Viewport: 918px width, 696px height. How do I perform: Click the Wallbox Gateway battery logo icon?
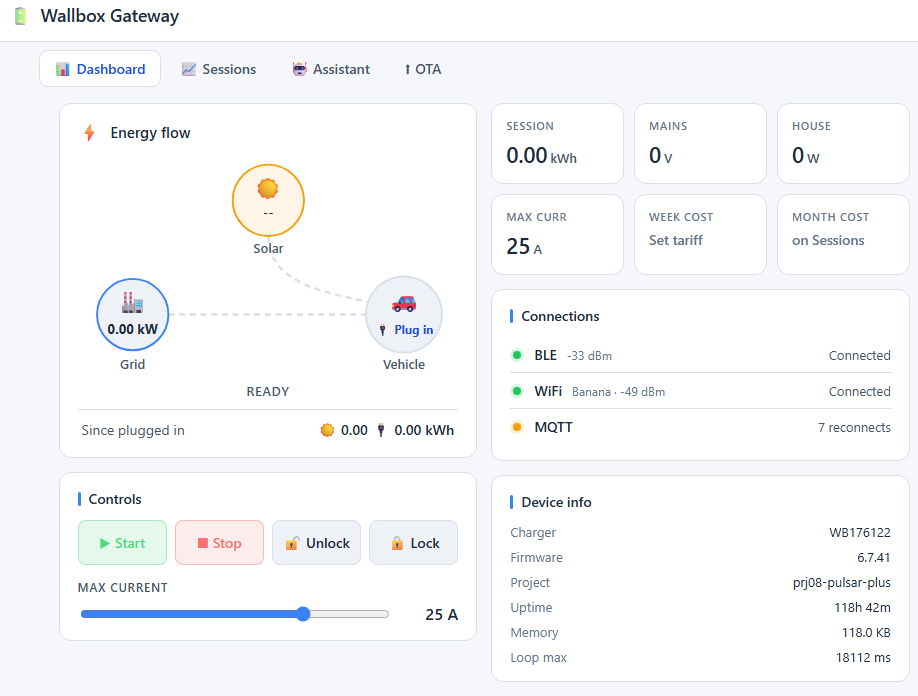click(20, 16)
